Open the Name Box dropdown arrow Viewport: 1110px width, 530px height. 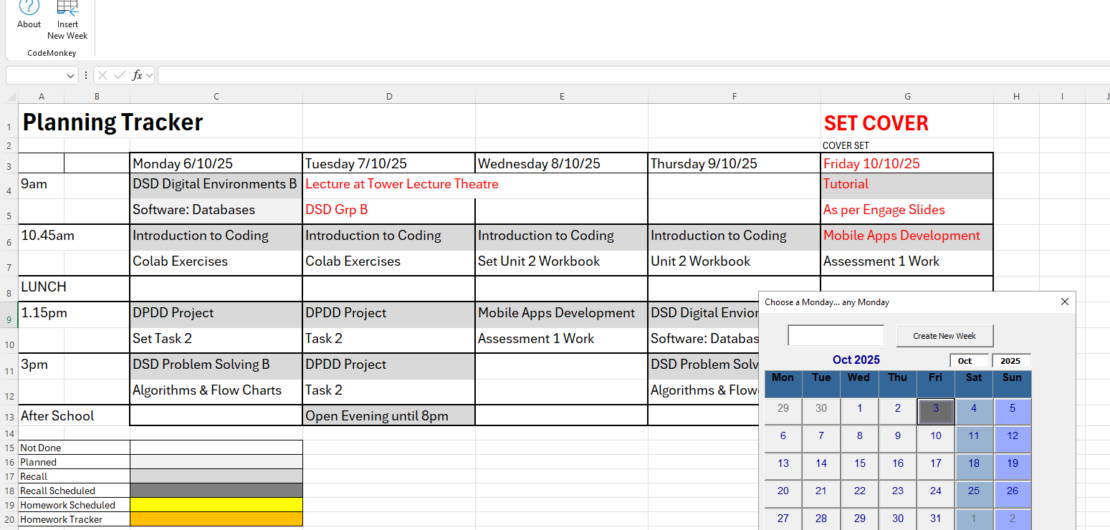[x=70, y=76]
